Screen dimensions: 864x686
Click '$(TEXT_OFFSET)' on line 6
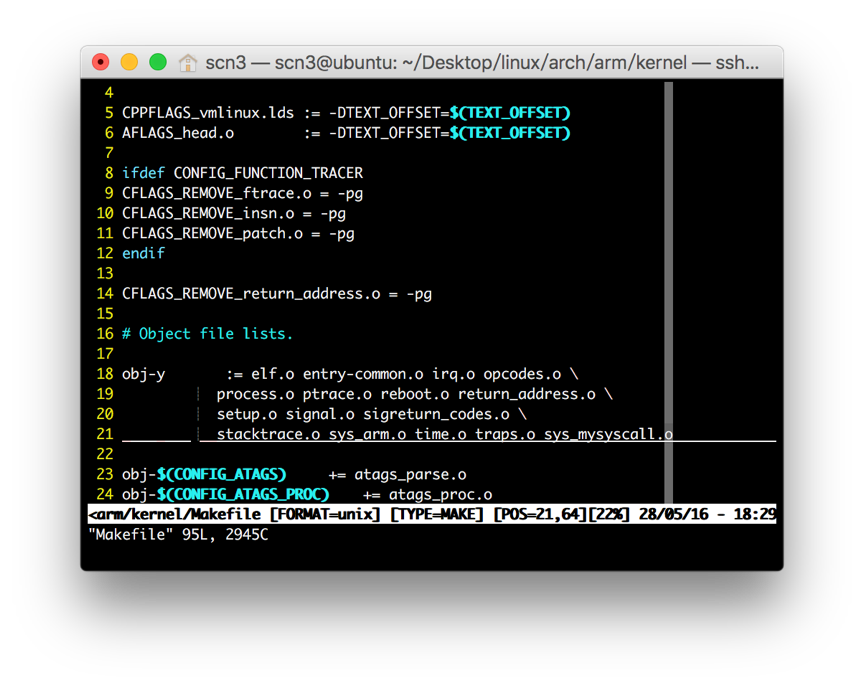pyautogui.click(x=509, y=133)
